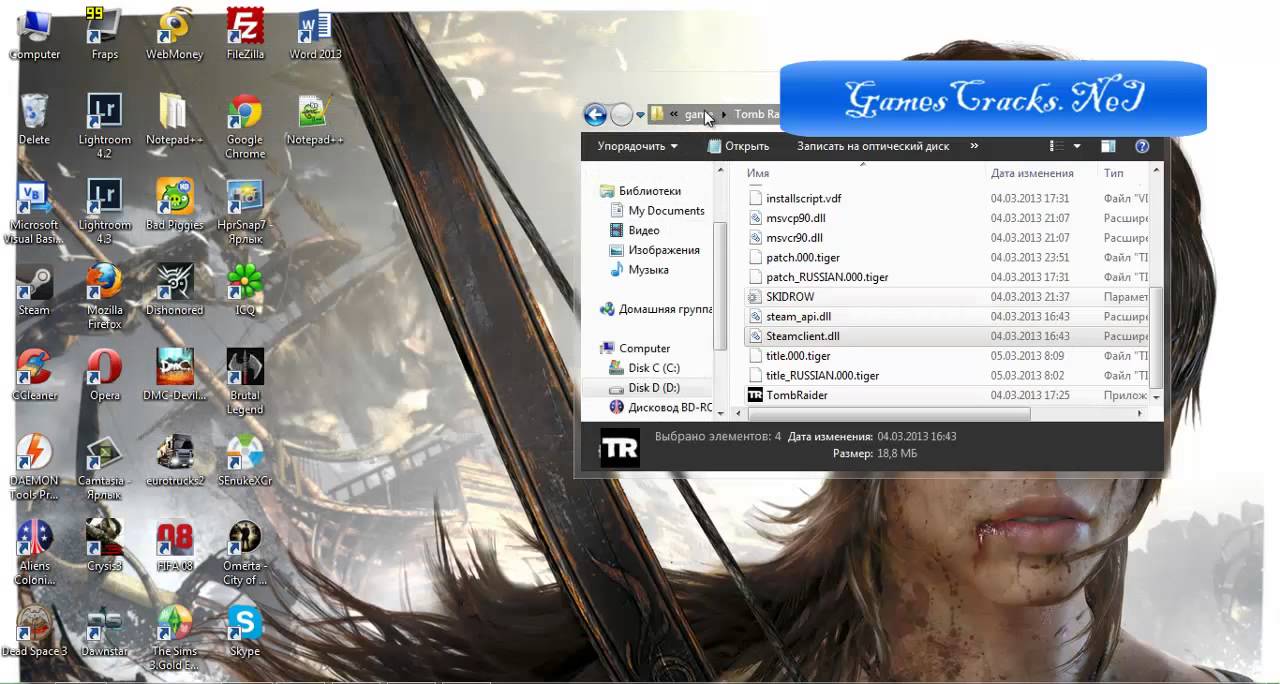Open Mozilla Firefox desktop shortcut
Image resolution: width=1280 pixels, height=684 pixels.
[x=104, y=297]
